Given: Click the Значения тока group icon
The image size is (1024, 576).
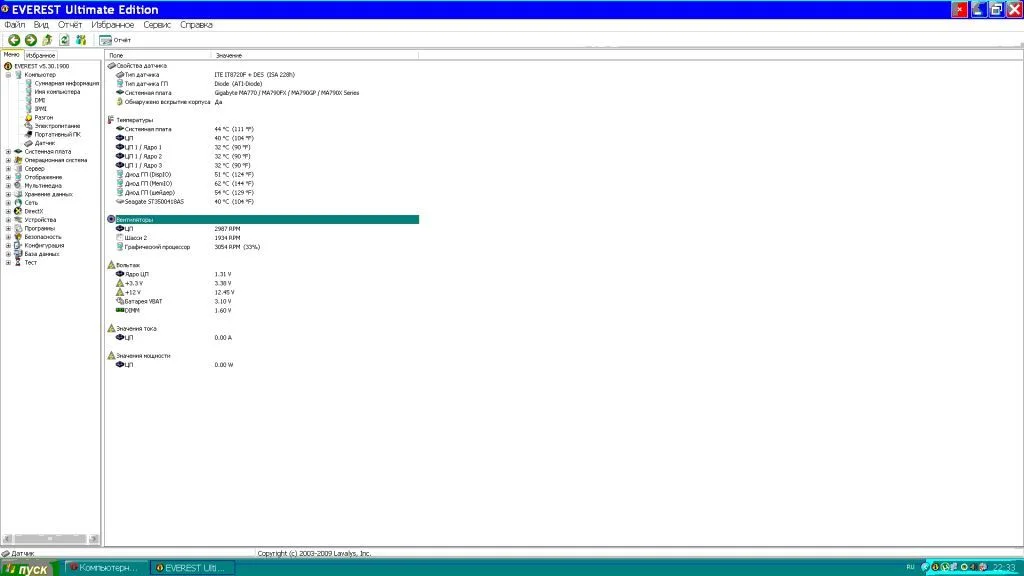Looking at the screenshot, I should click(111, 328).
